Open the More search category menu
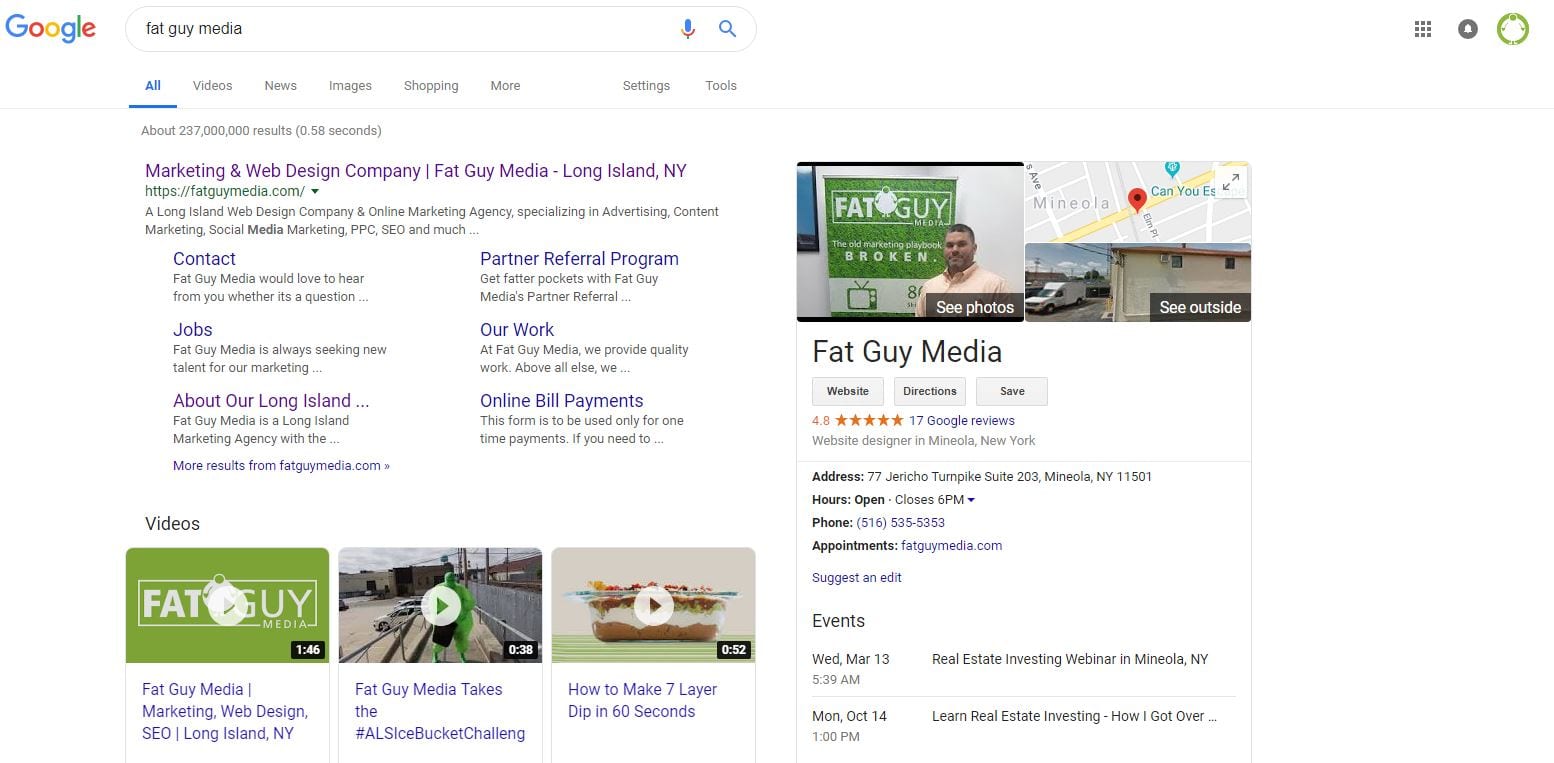Image resolution: width=1554 pixels, height=763 pixels. tap(505, 86)
